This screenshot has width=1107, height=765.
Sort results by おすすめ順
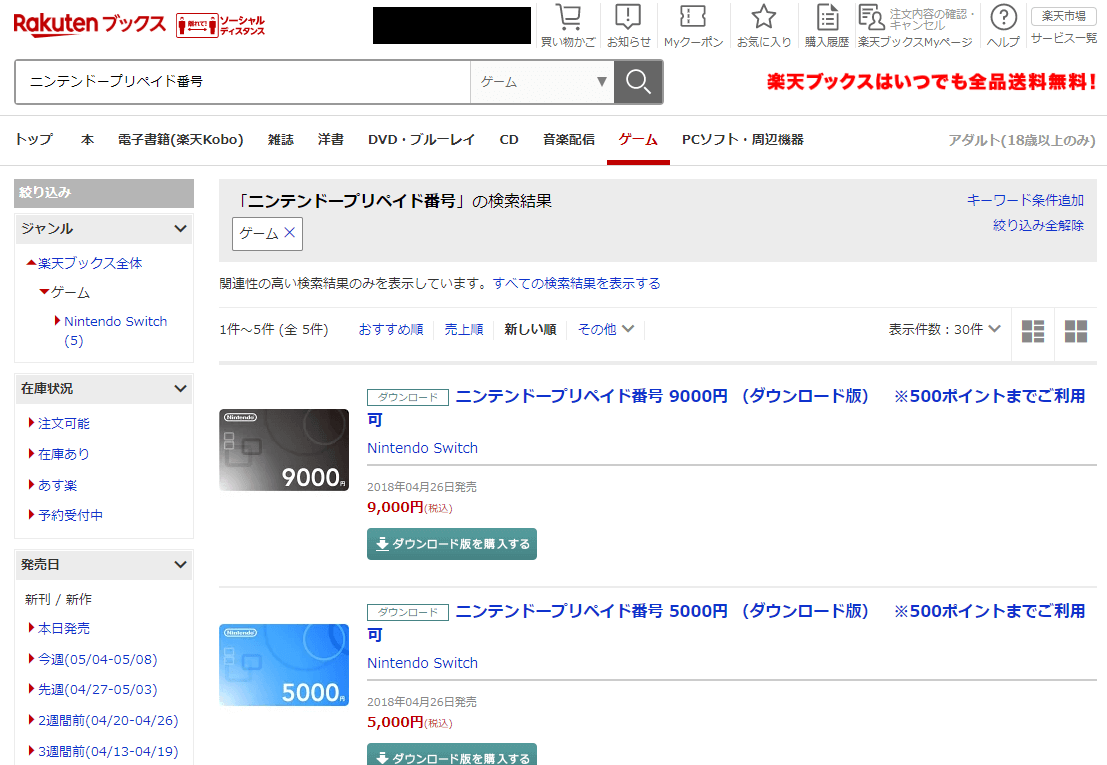[x=391, y=330]
